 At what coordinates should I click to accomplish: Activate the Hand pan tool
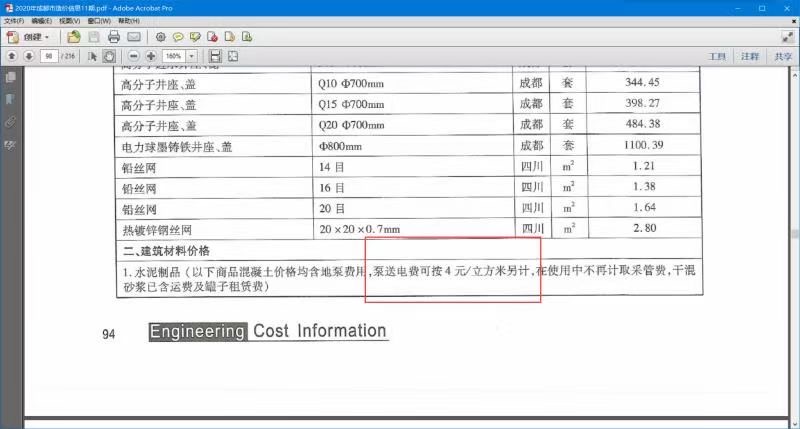coord(109,56)
